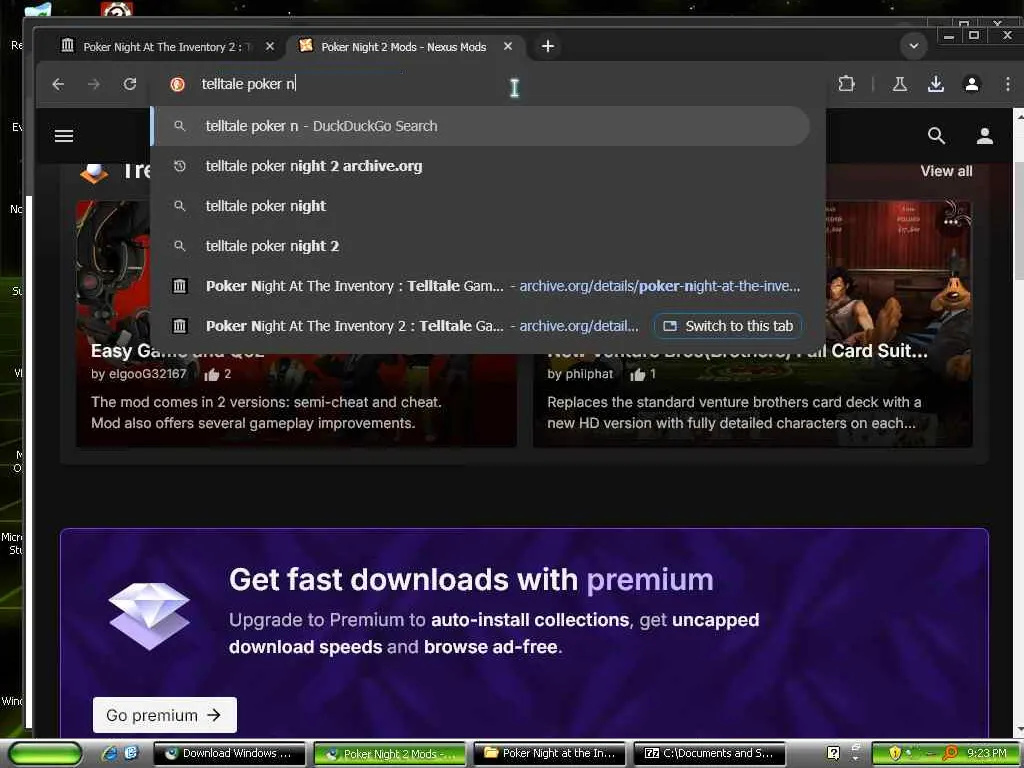Open author philphat profile link
Viewport: 1024px width, 768px height.
(589, 374)
